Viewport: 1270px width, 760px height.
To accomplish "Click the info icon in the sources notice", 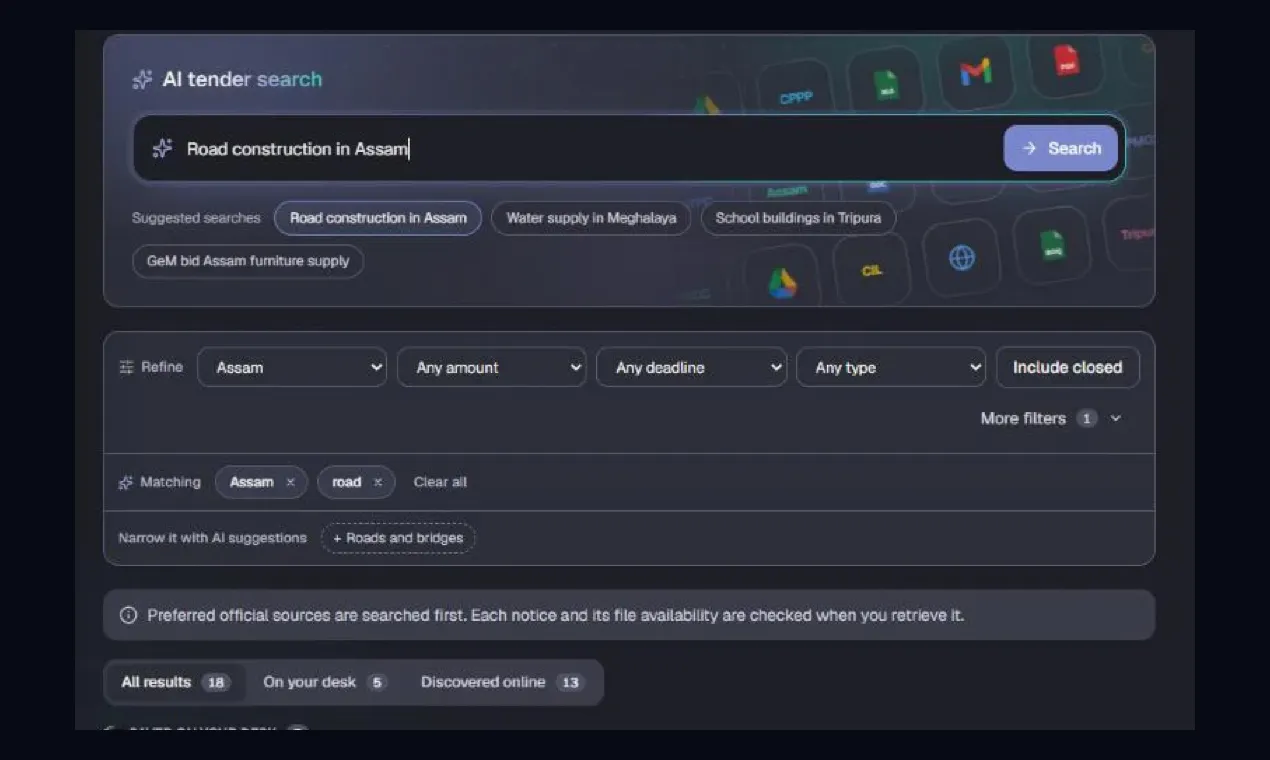I will (x=128, y=615).
